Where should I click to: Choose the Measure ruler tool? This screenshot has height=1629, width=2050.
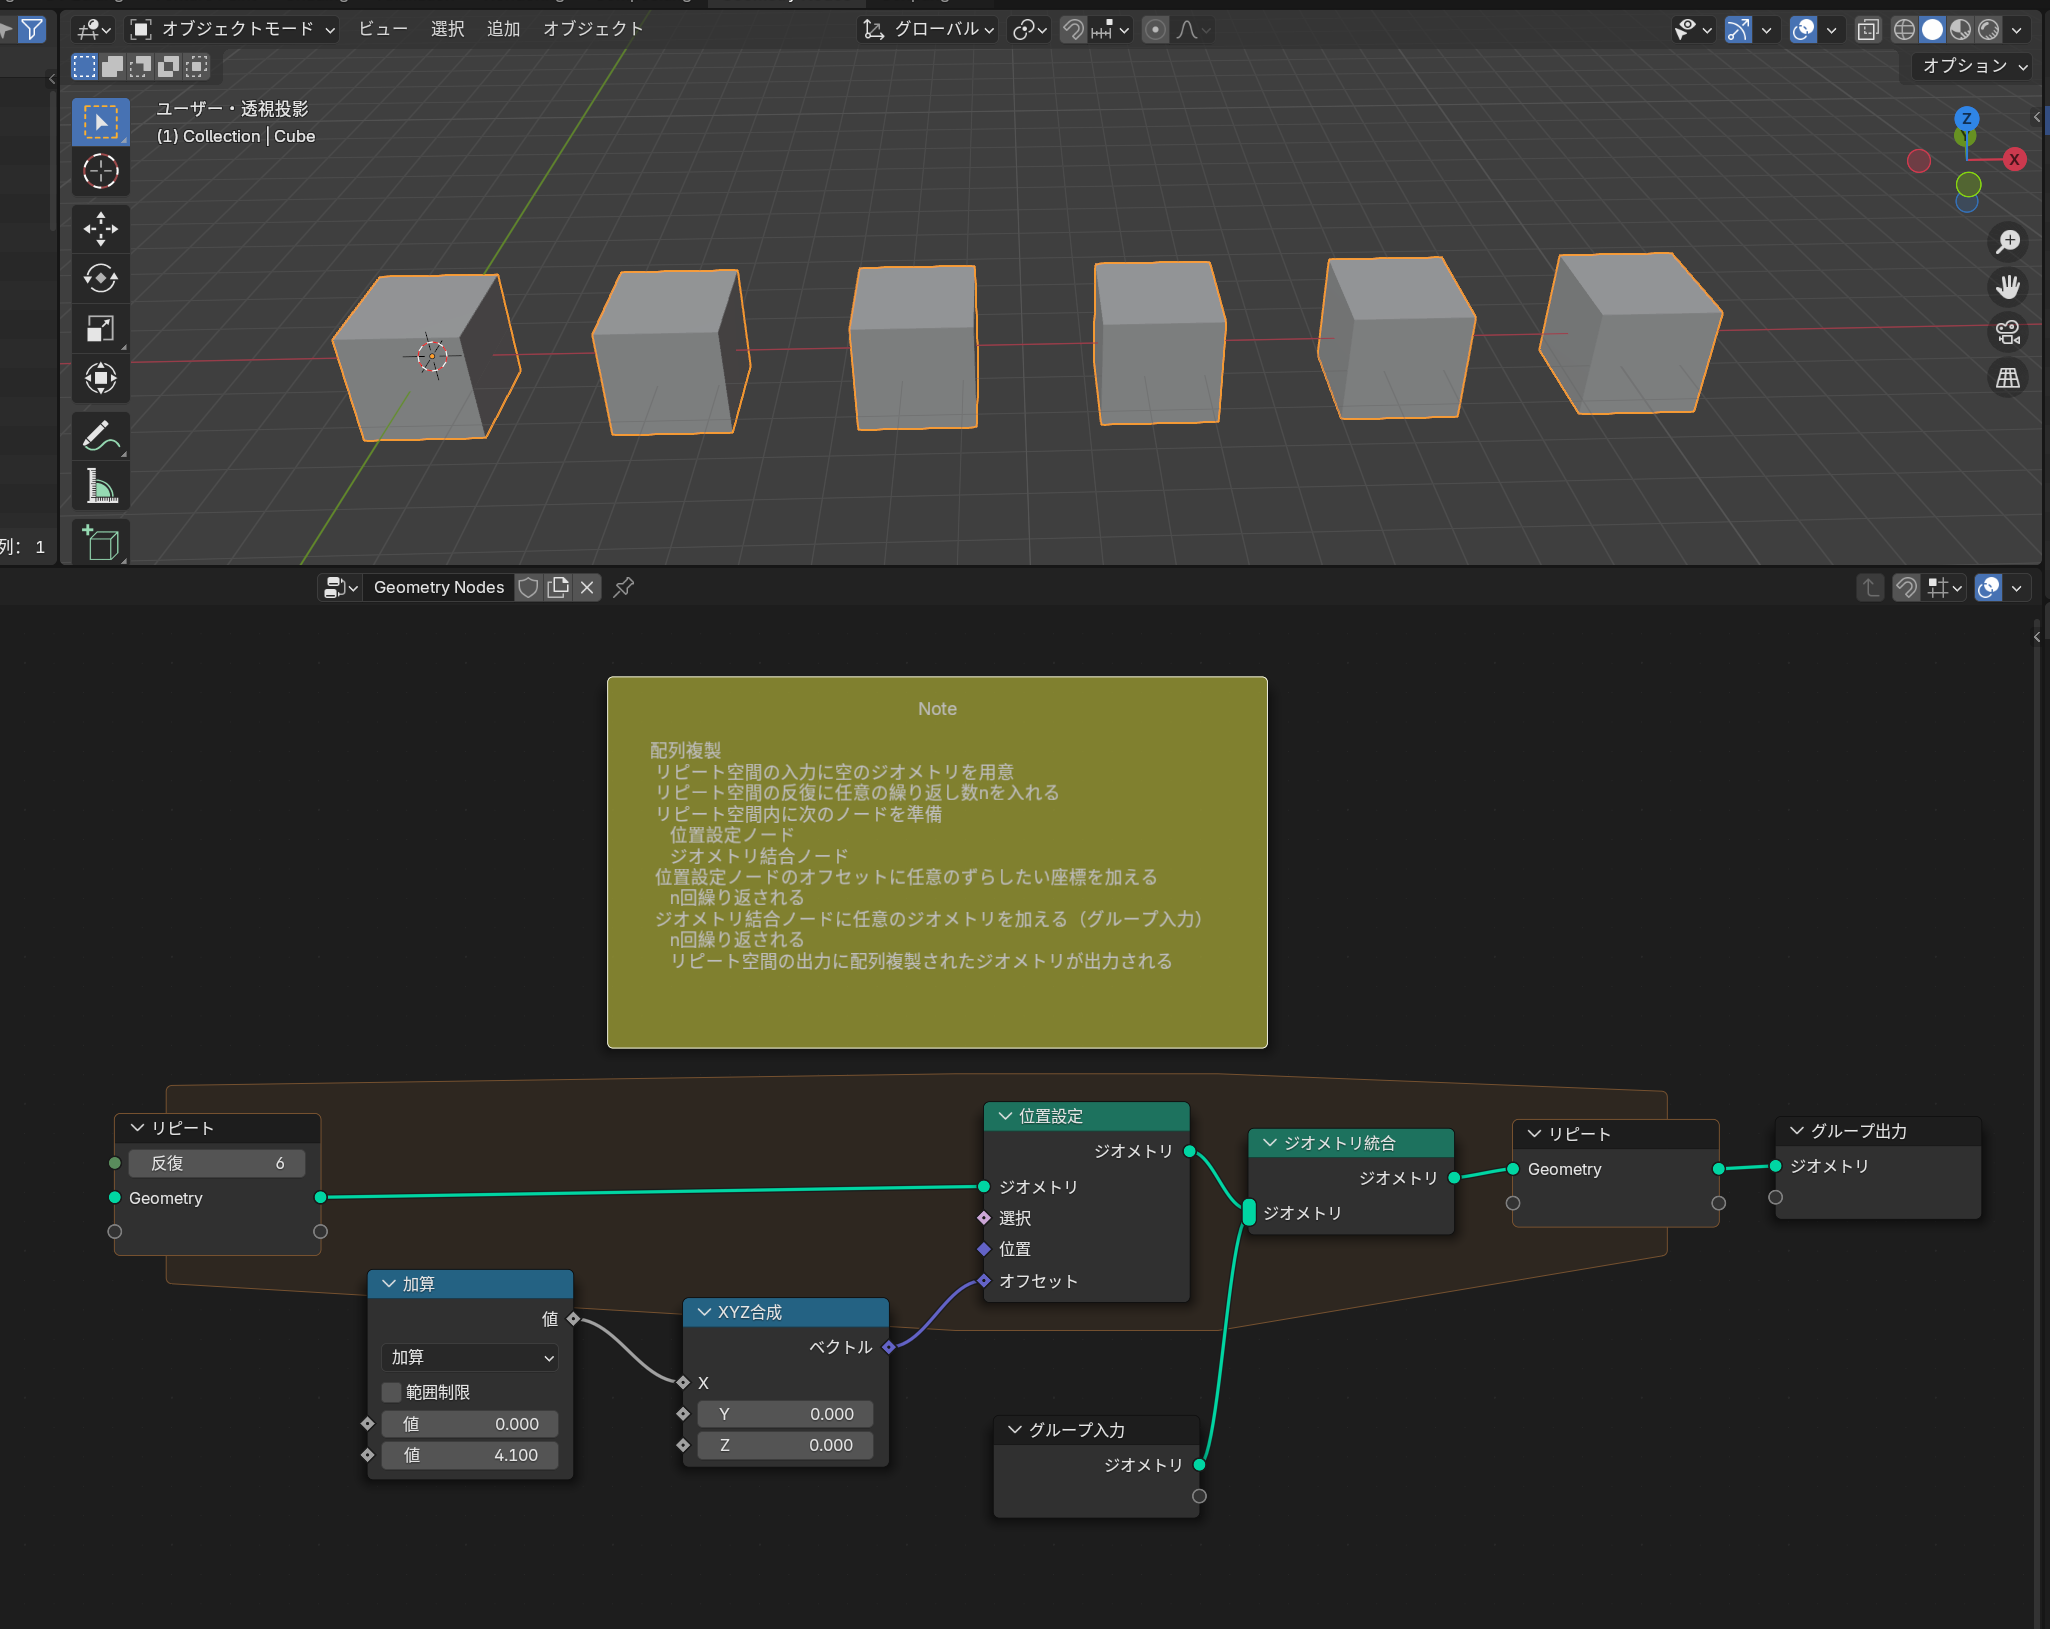[100, 487]
